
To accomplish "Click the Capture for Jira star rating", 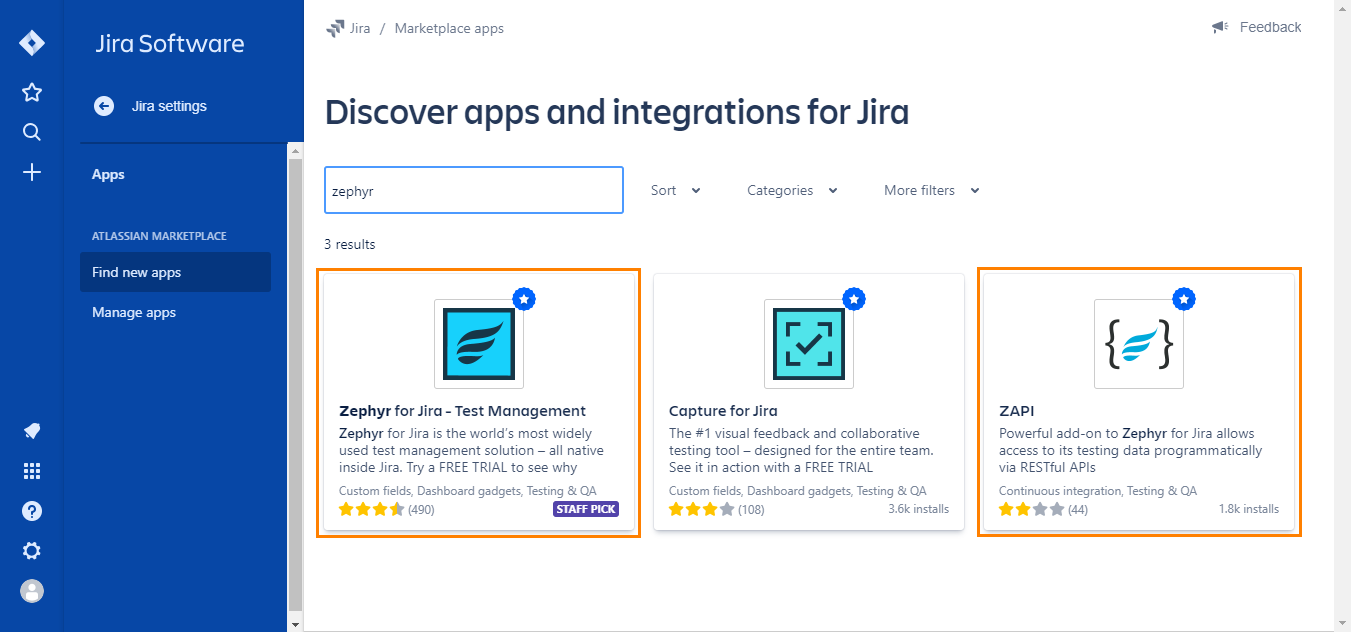I will pyautogui.click(x=701, y=509).
